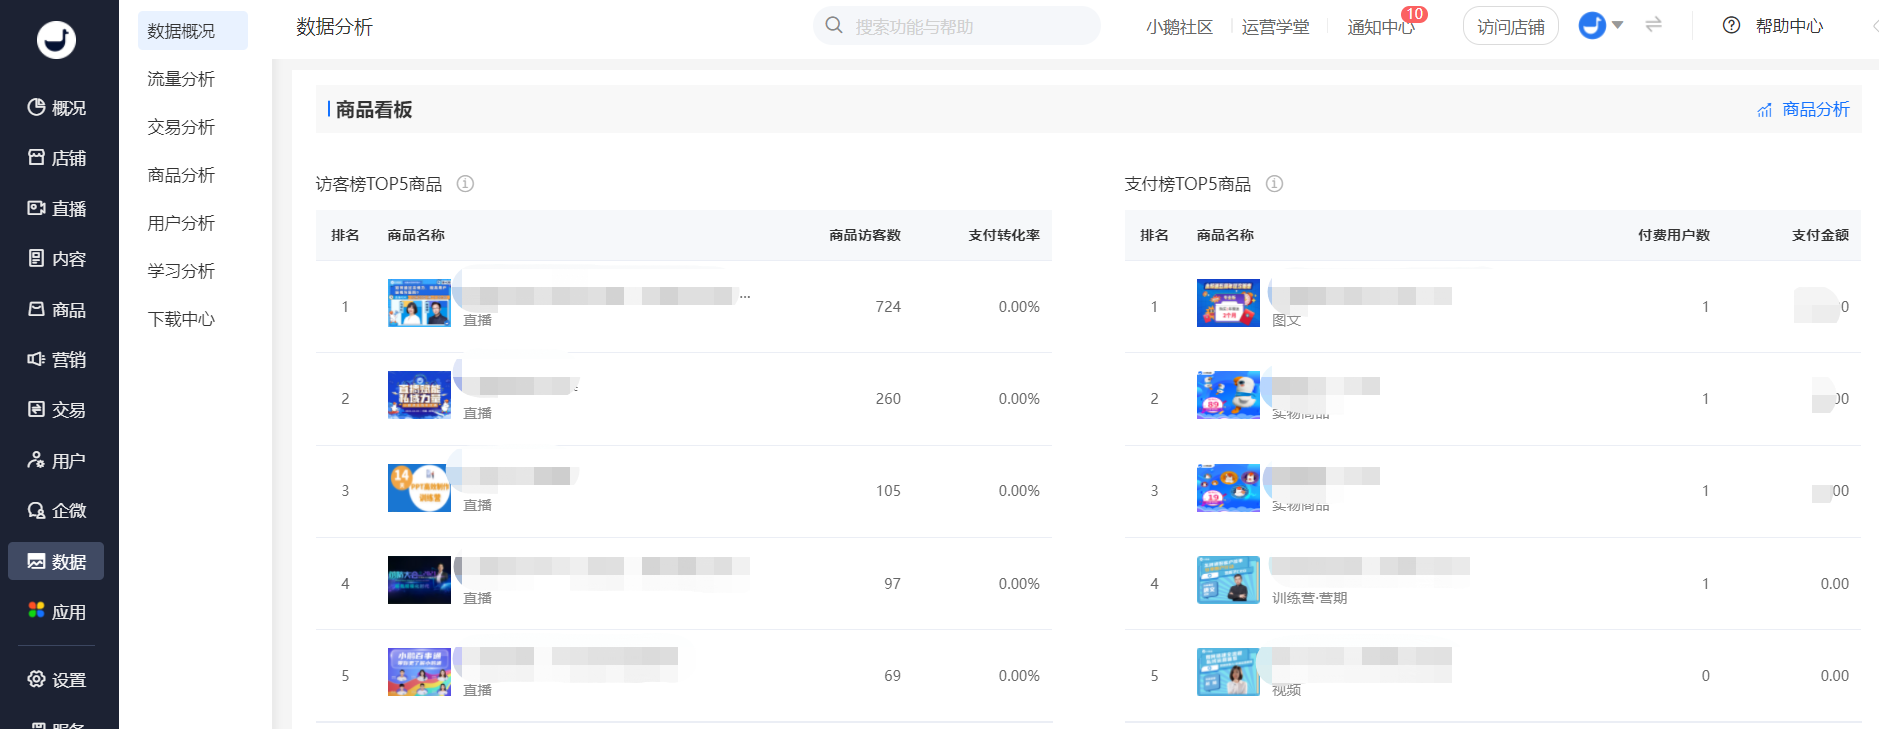Click the 图文 type label
The width and height of the screenshot is (1879, 729).
pyautogui.click(x=1286, y=321)
